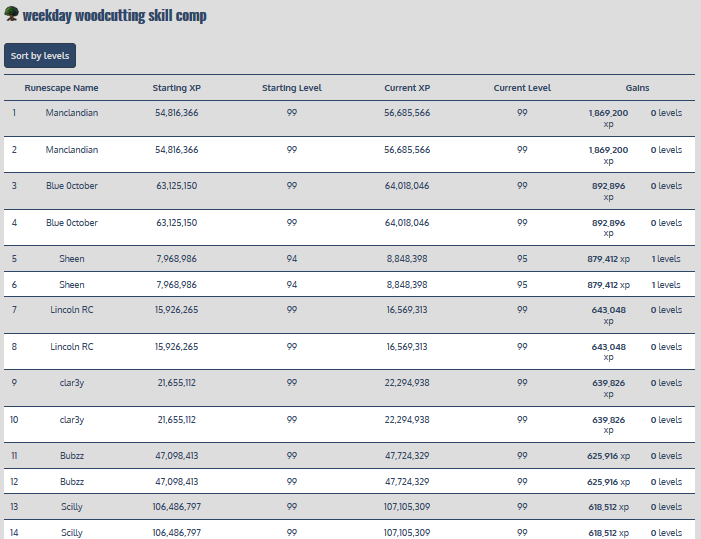Click player Bubzz in row 12
The width and height of the screenshot is (701, 539).
tap(72, 482)
